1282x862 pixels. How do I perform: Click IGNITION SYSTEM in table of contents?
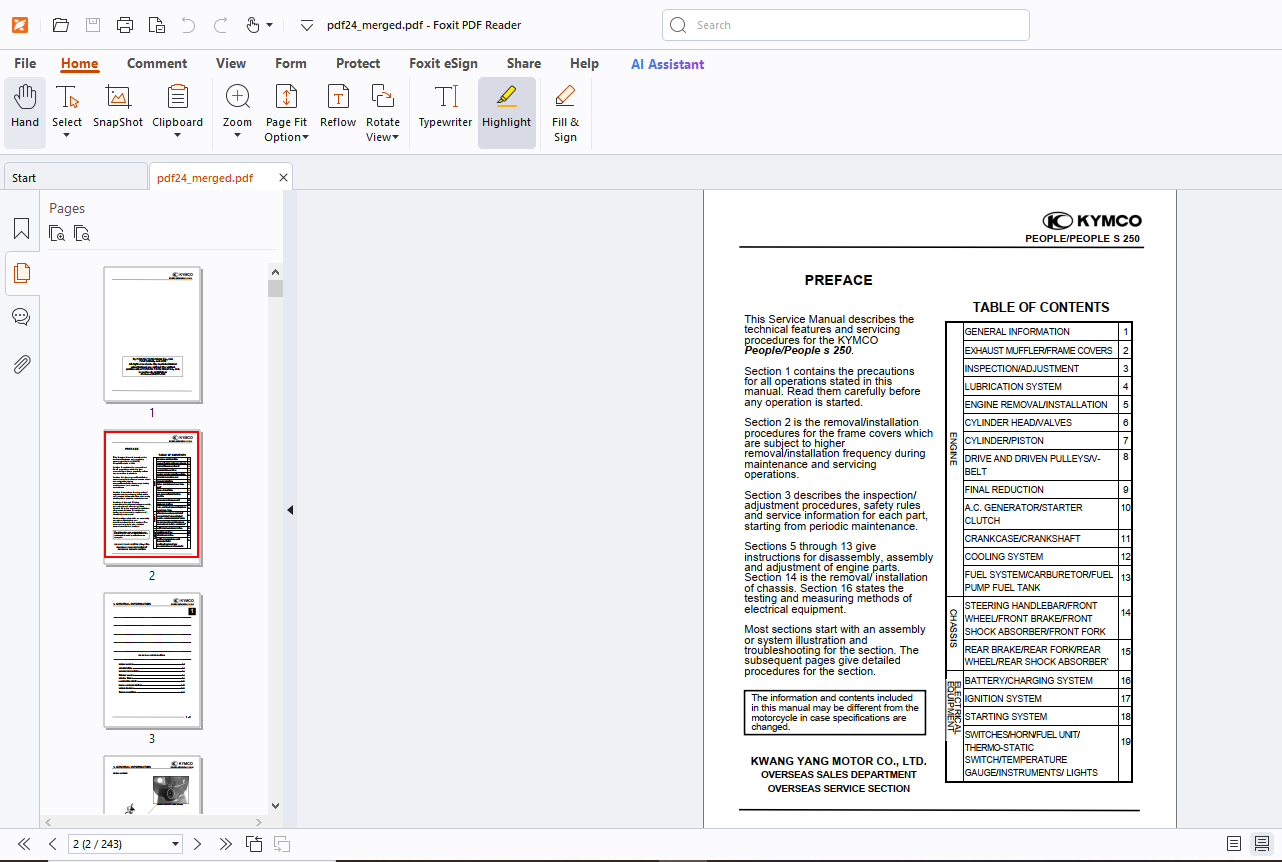coord(1003,699)
